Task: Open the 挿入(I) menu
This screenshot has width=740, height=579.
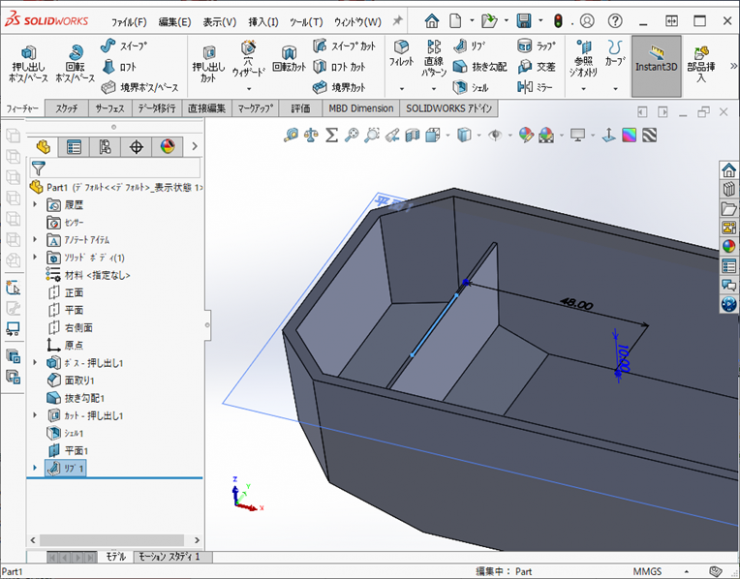Action: tap(264, 21)
